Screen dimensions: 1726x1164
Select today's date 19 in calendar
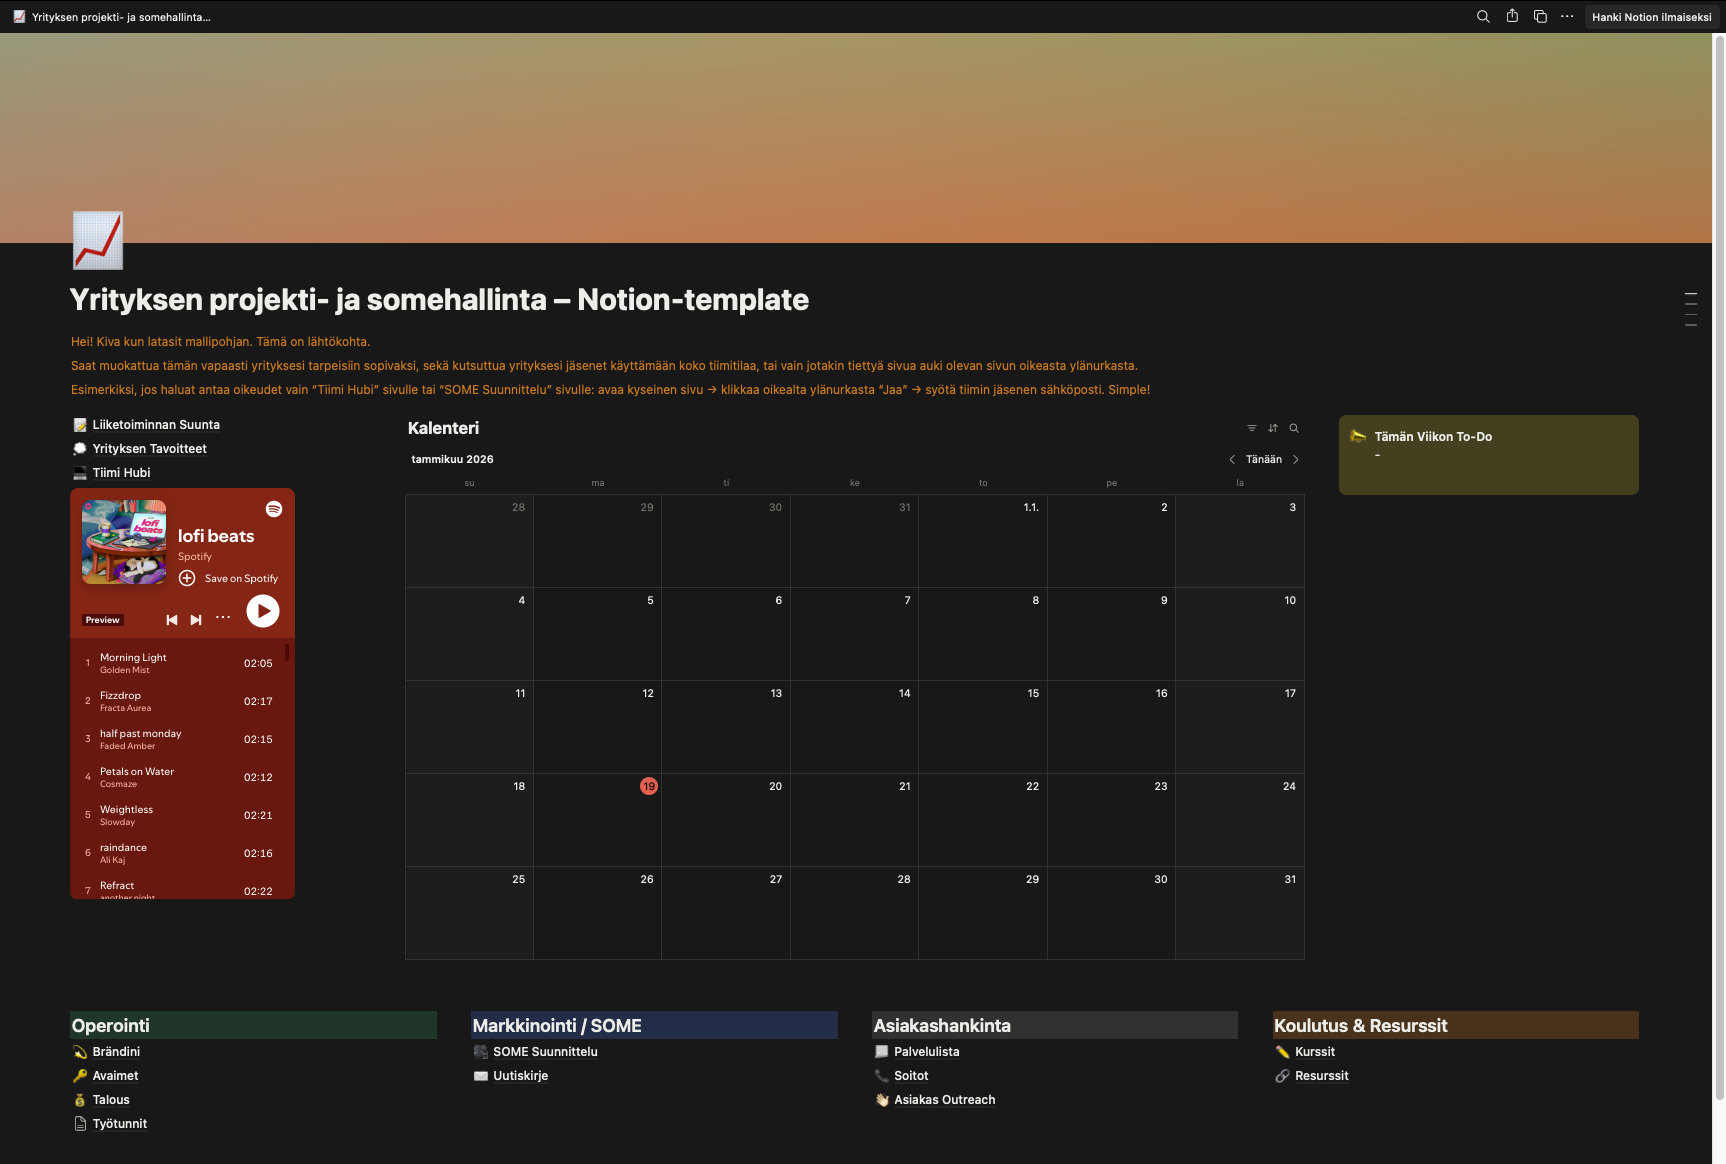[649, 786]
